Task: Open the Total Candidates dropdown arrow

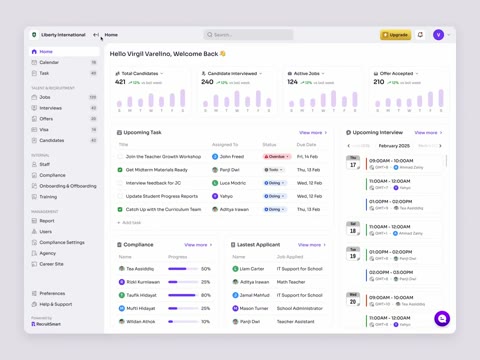Action: [x=162, y=73]
